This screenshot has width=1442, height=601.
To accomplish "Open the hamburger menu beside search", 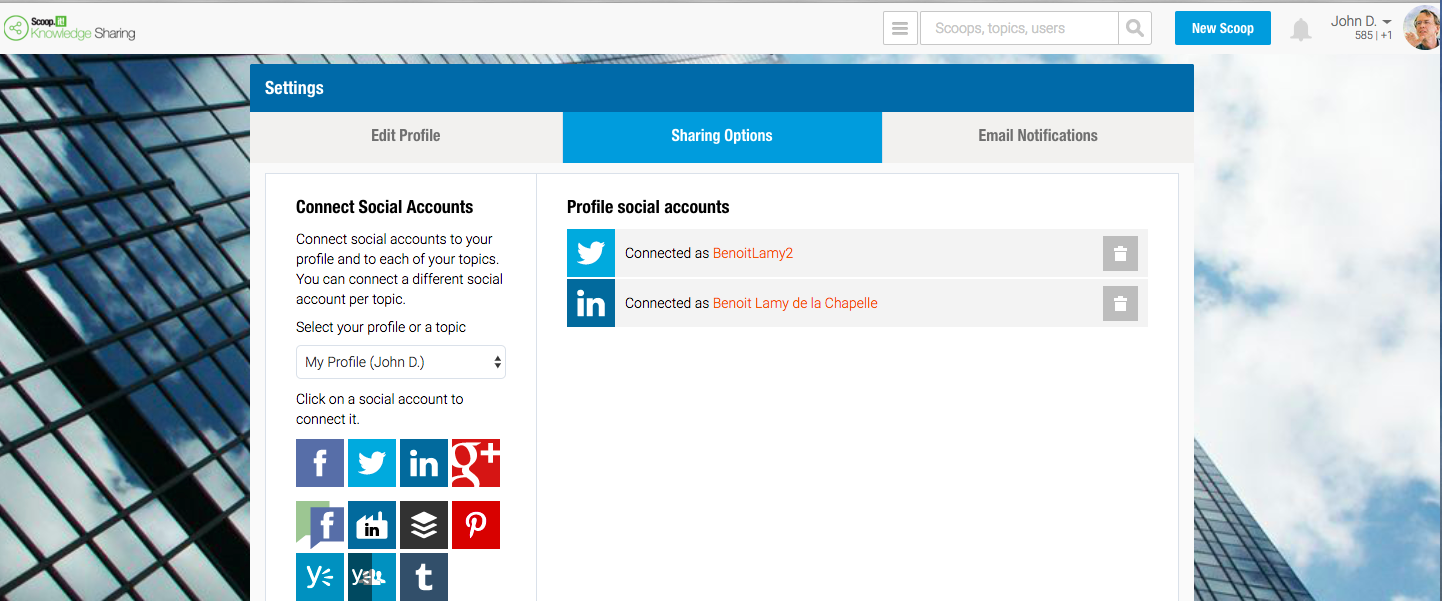I will tap(900, 28).
